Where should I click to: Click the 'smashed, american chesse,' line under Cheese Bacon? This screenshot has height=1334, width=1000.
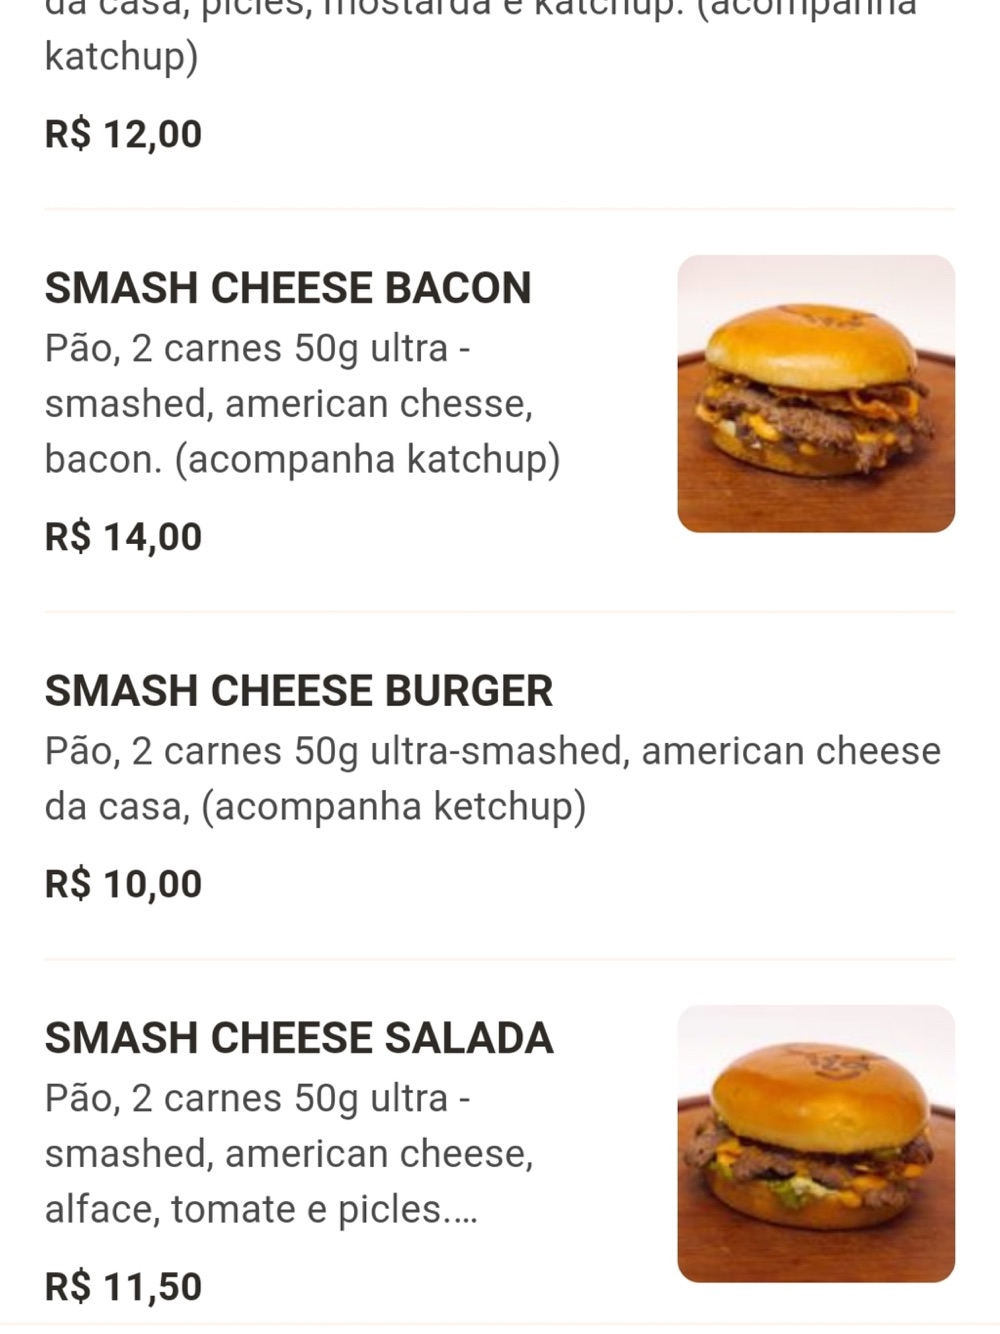tap(289, 405)
